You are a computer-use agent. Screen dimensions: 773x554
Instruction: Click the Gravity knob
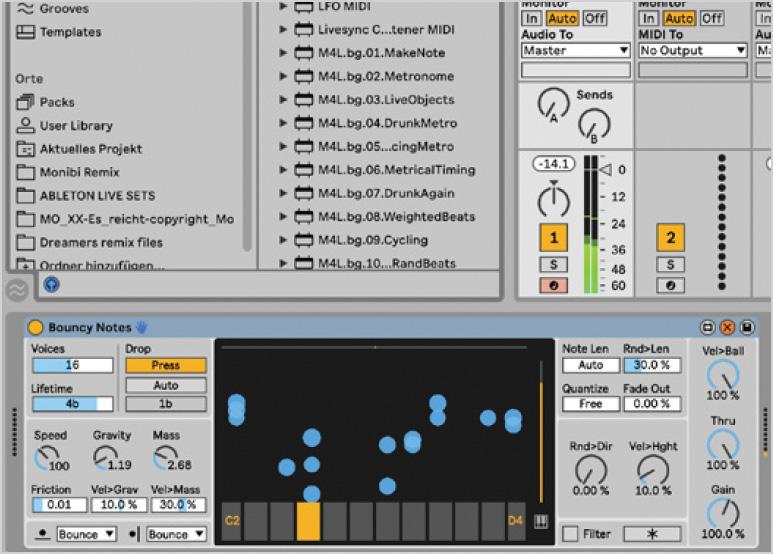tap(106, 457)
